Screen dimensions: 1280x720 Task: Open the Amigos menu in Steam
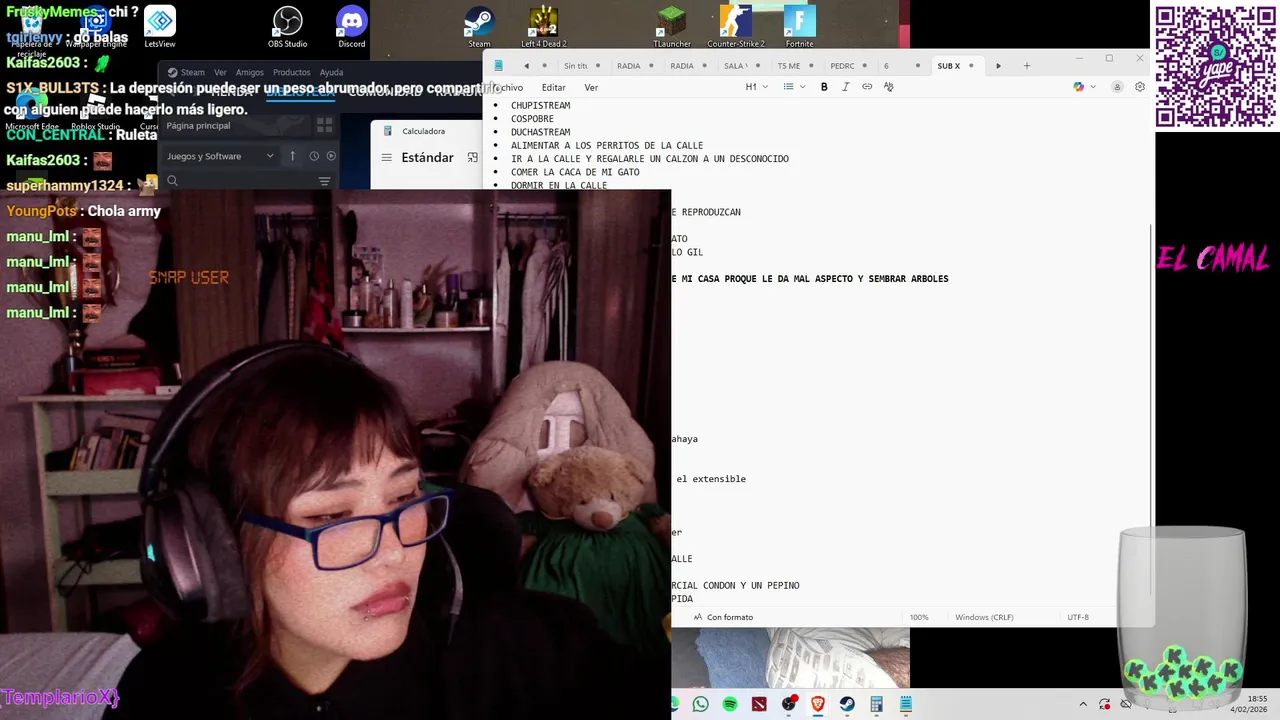[x=249, y=72]
